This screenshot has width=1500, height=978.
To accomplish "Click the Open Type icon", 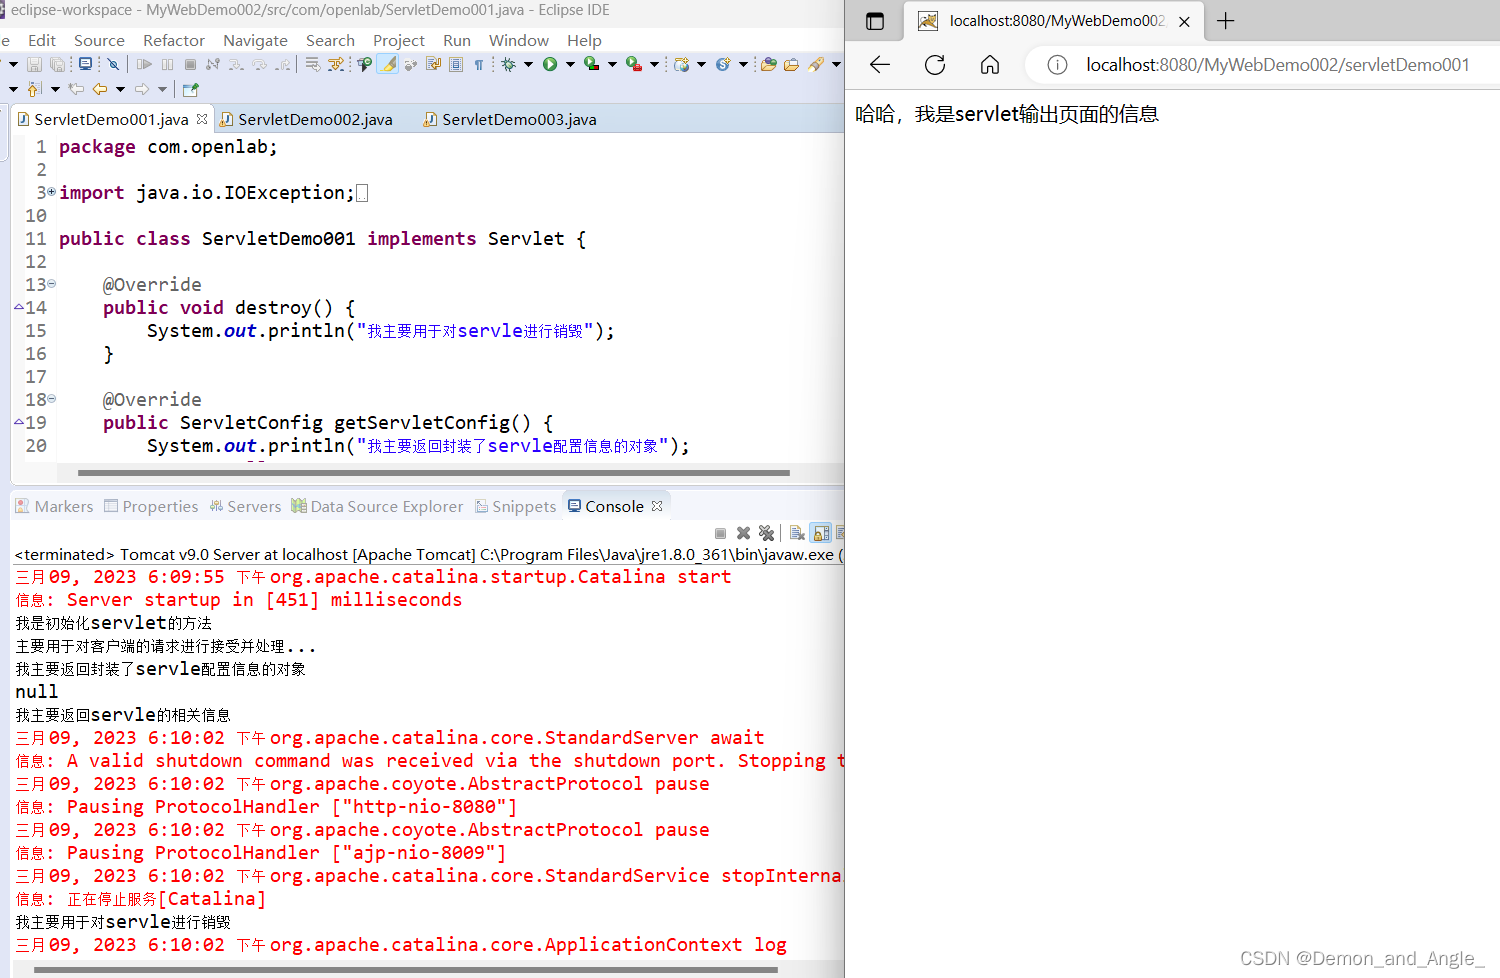I will coord(768,64).
